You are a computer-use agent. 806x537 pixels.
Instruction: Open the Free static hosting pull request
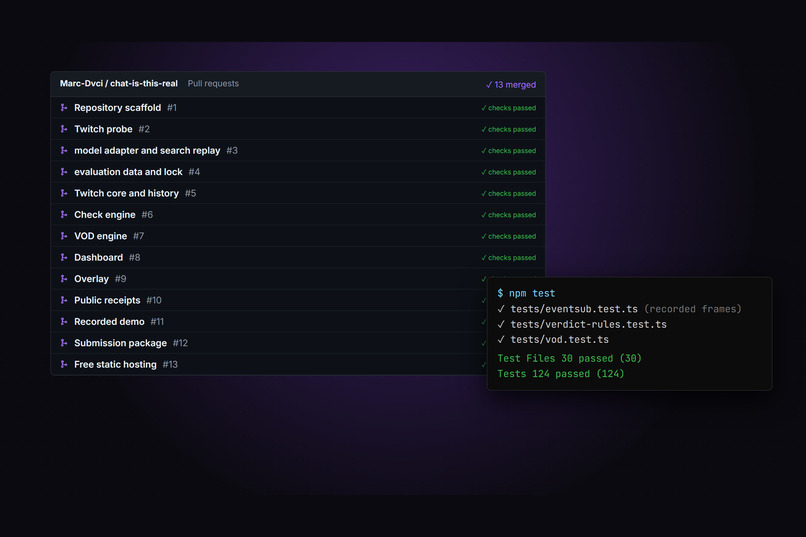(x=115, y=364)
